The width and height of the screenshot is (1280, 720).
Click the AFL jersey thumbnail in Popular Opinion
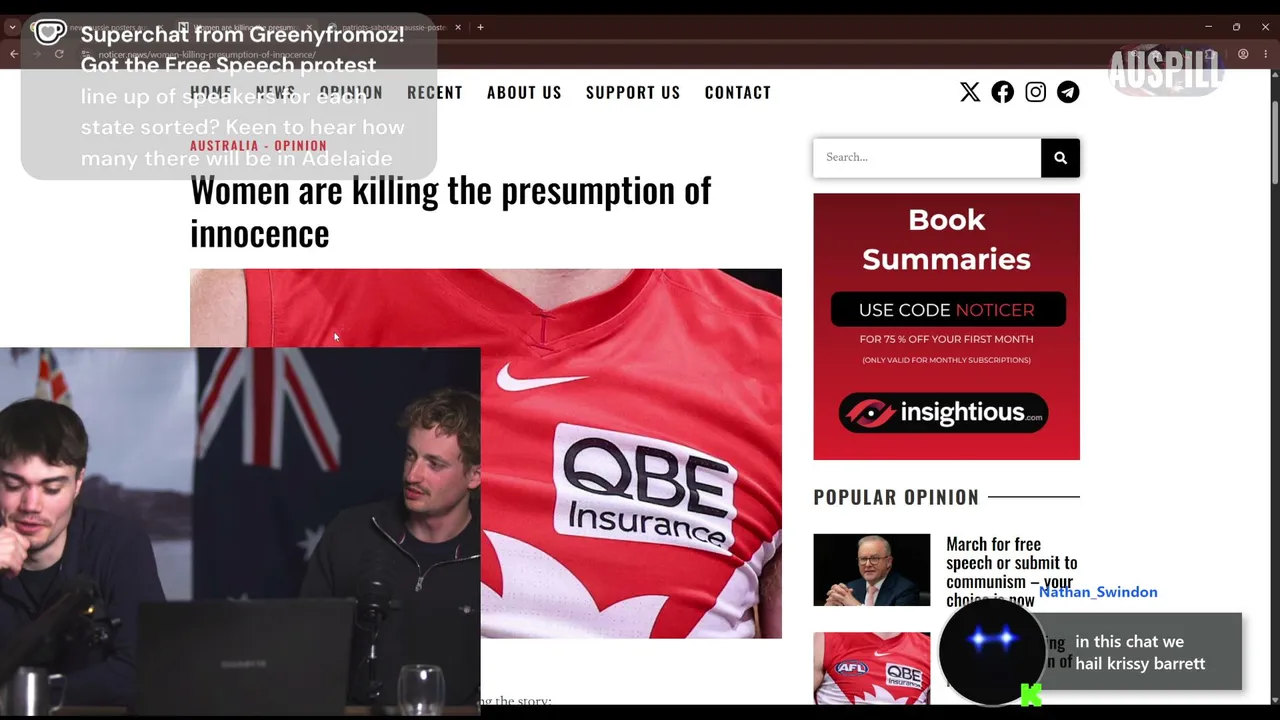point(871,668)
